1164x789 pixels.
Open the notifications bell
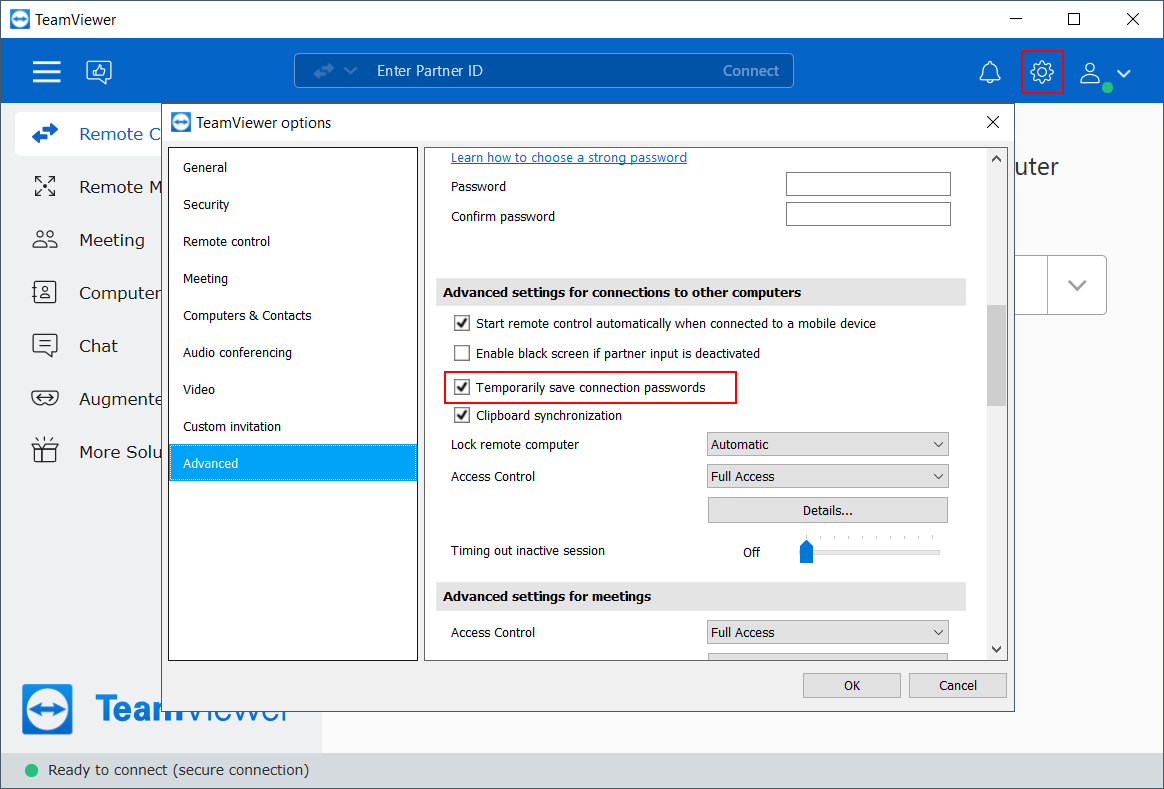990,72
